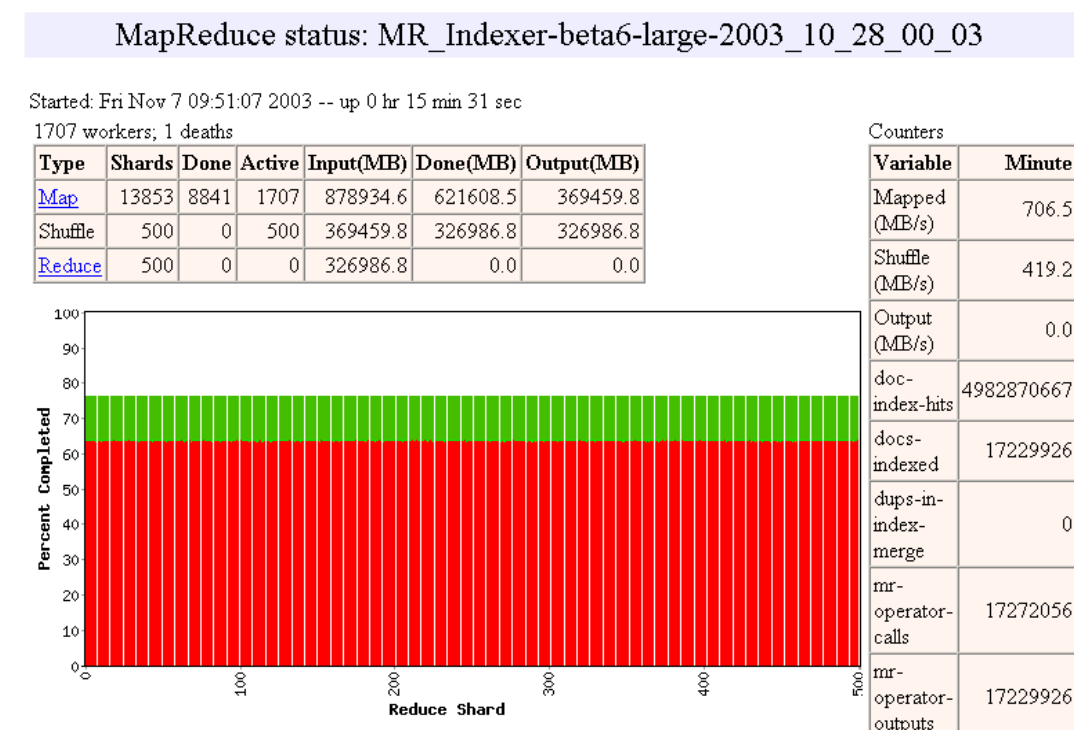Select the Started timestamp line
The height and width of the screenshot is (730, 1074).
tap(275, 101)
